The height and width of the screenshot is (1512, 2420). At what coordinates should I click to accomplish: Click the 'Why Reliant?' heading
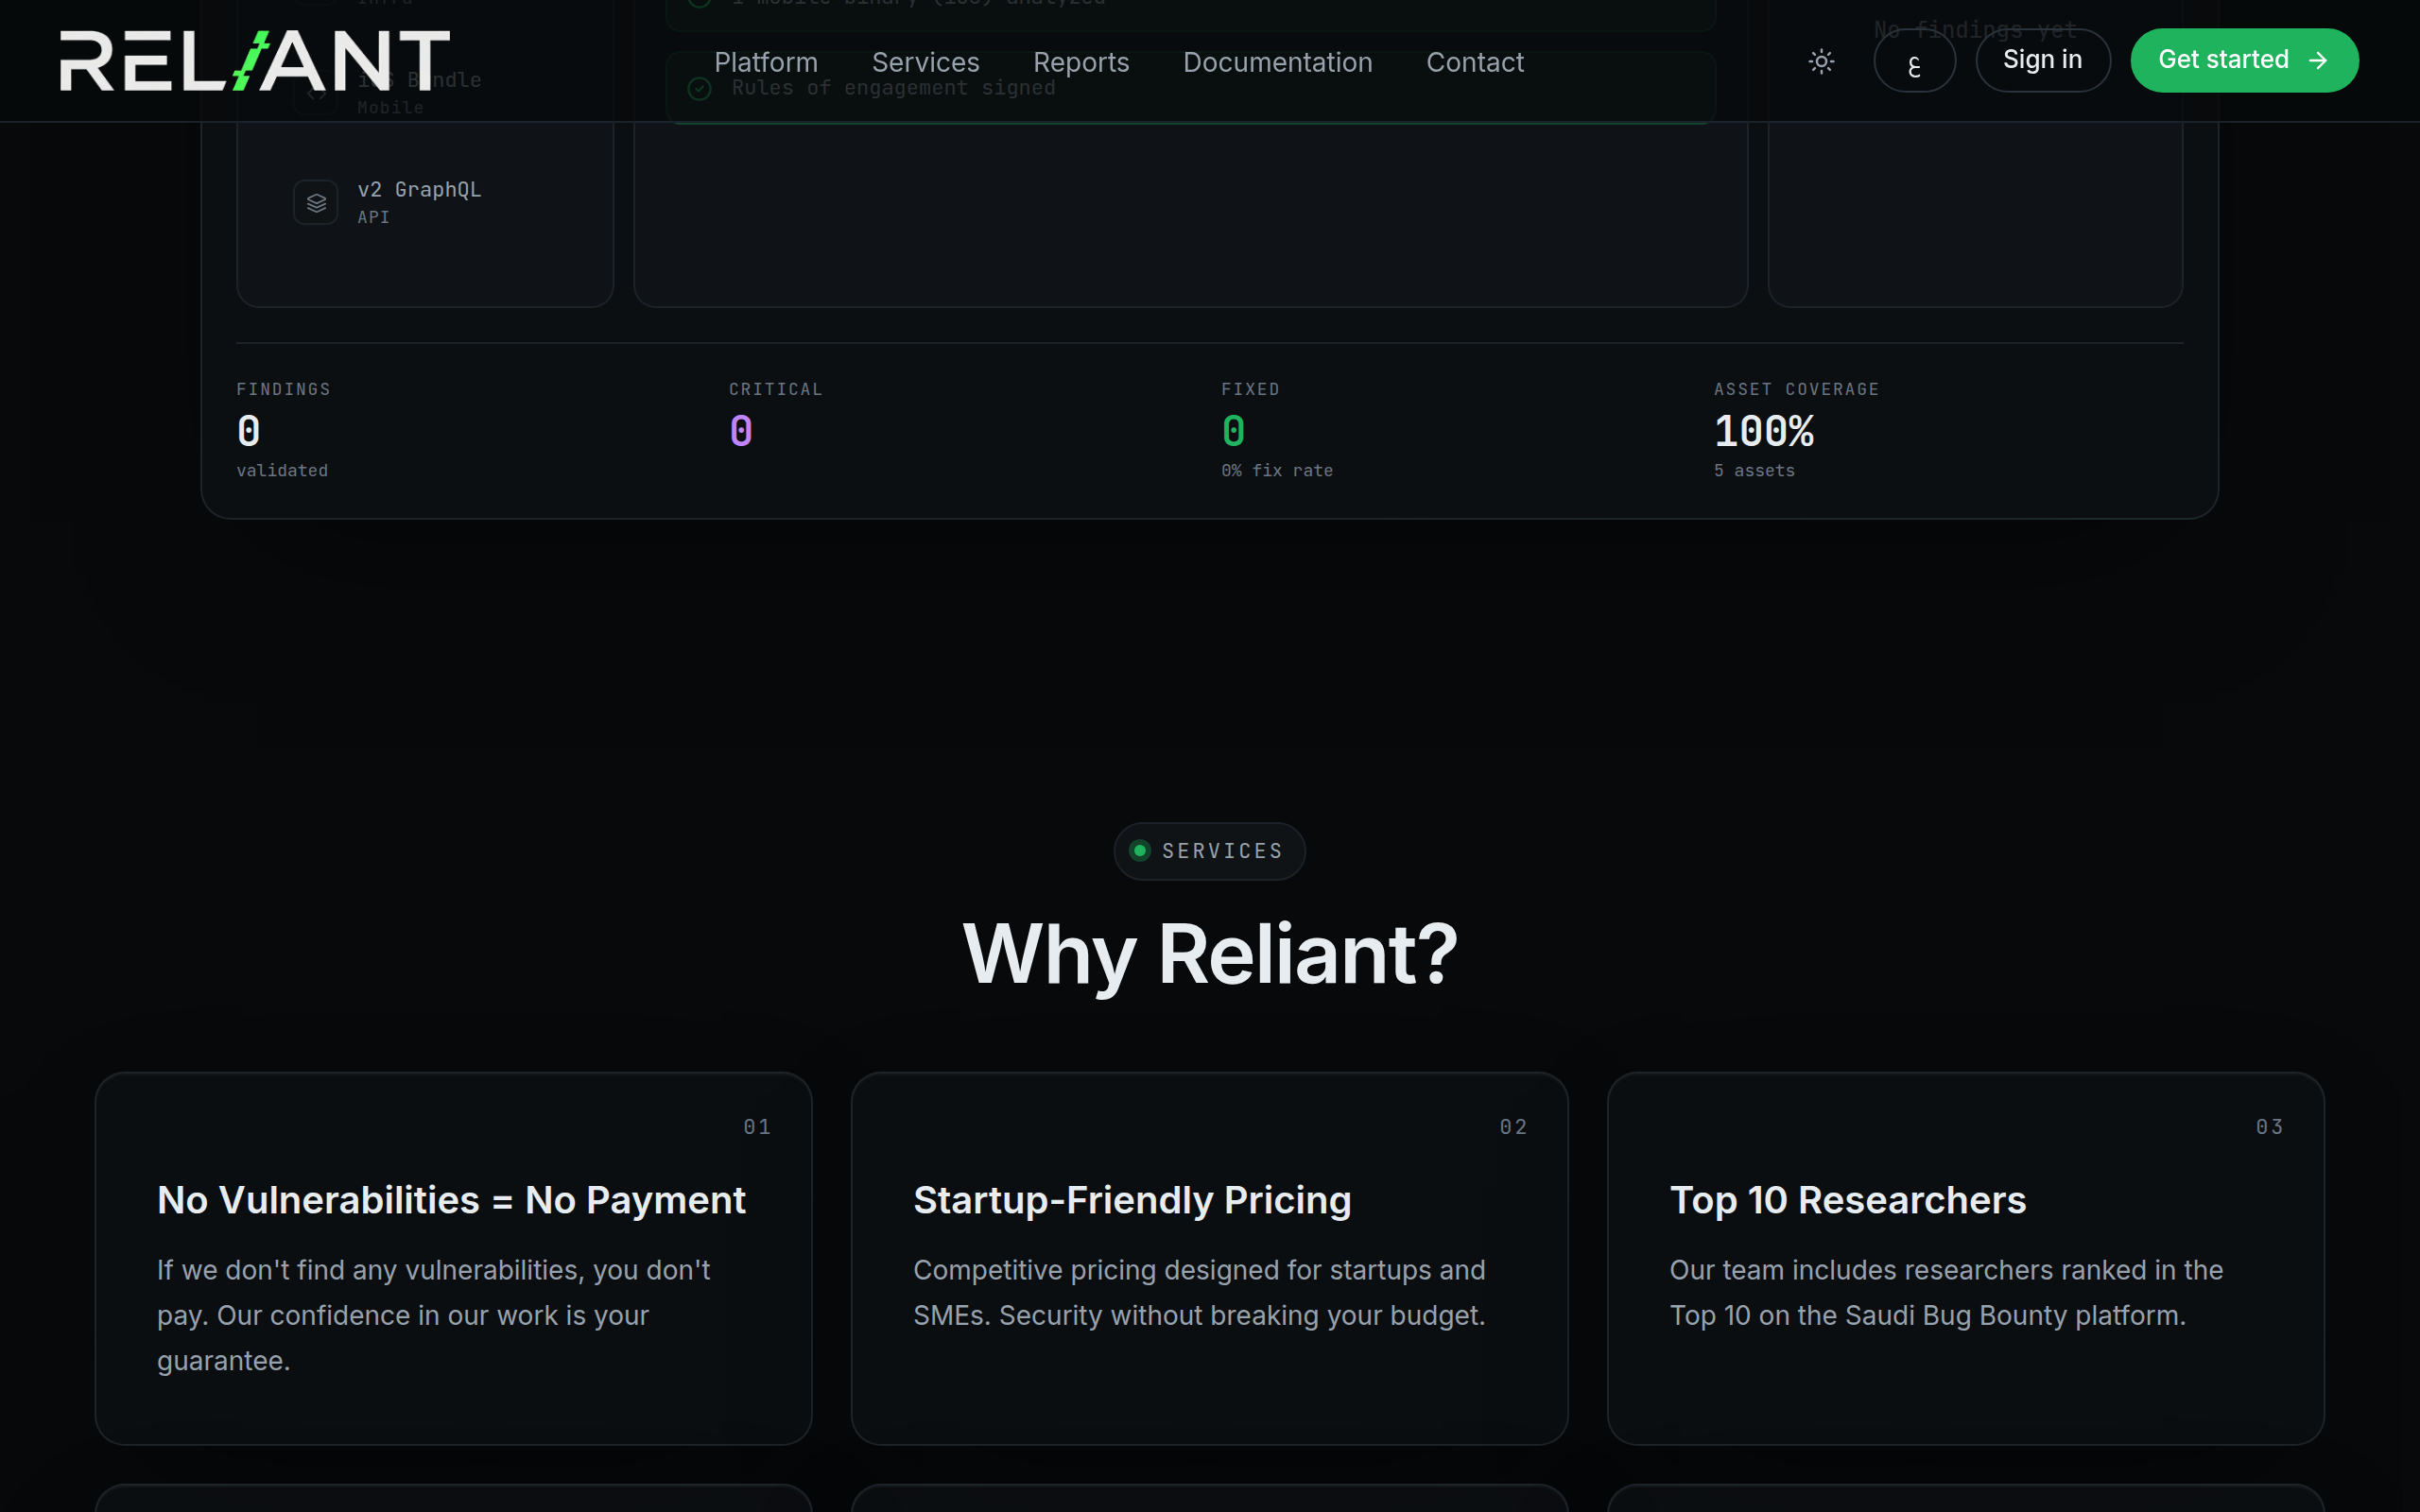pos(1209,955)
